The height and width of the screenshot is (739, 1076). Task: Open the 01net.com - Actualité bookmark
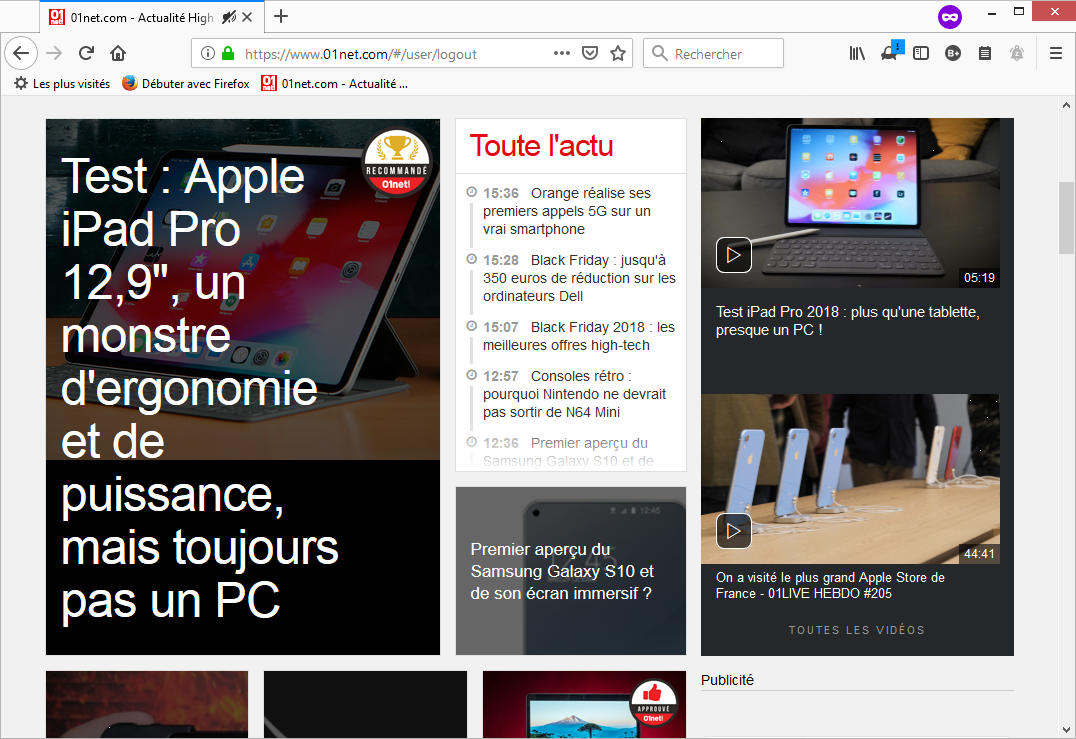pyautogui.click(x=334, y=84)
